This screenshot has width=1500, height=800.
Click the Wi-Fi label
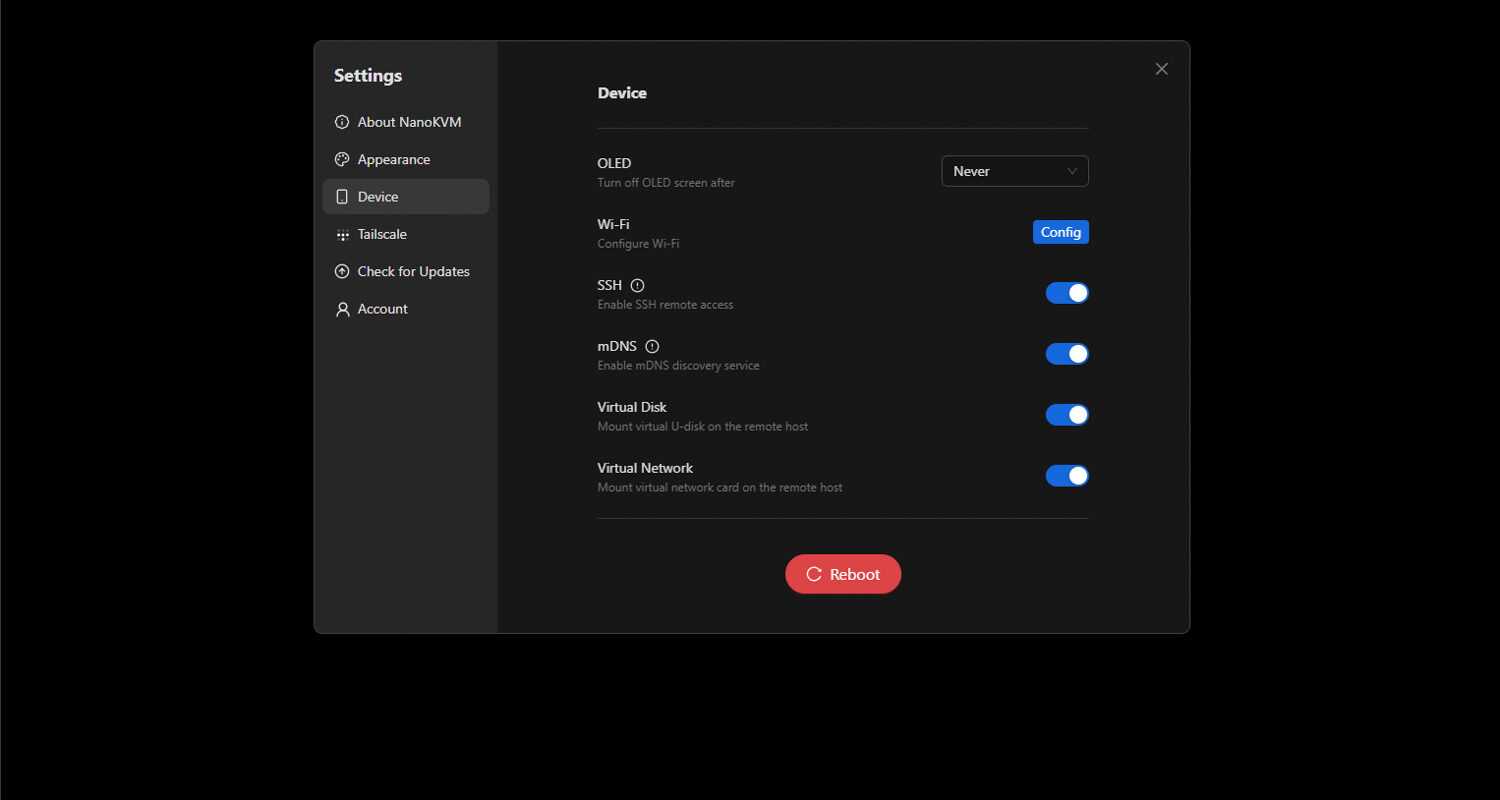[x=613, y=224]
